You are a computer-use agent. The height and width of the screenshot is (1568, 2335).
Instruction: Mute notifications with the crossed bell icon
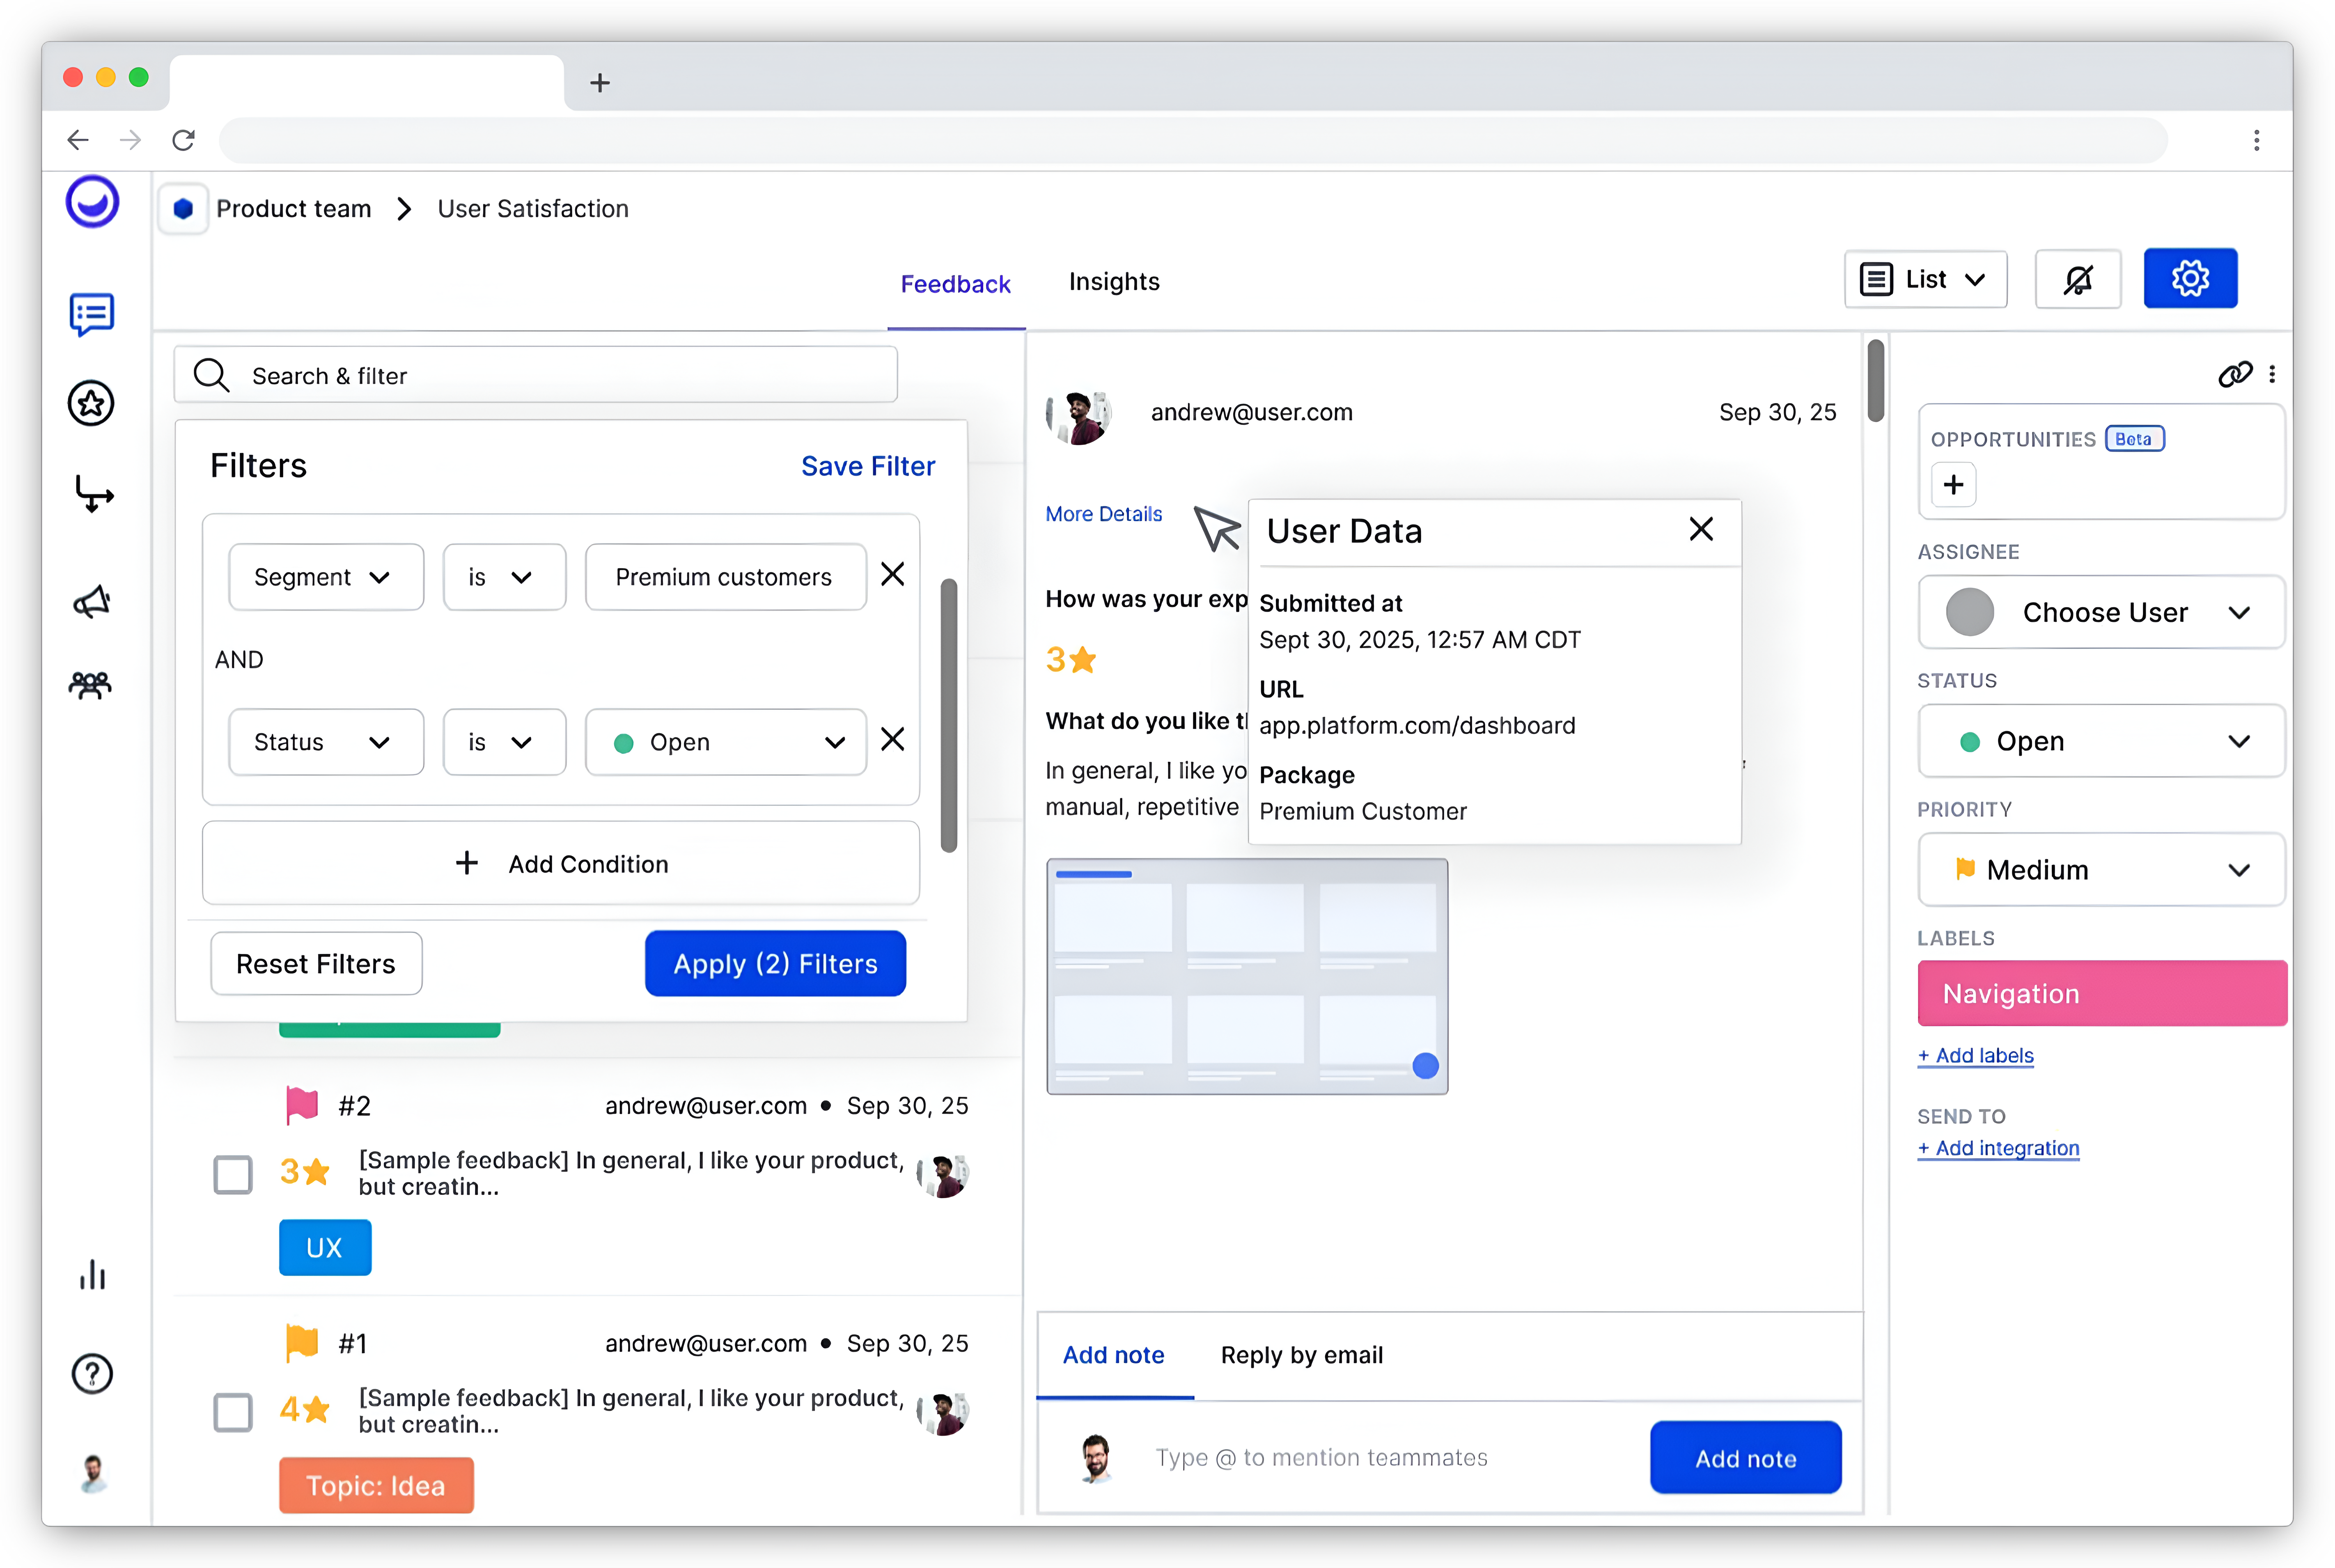pyautogui.click(x=2077, y=280)
